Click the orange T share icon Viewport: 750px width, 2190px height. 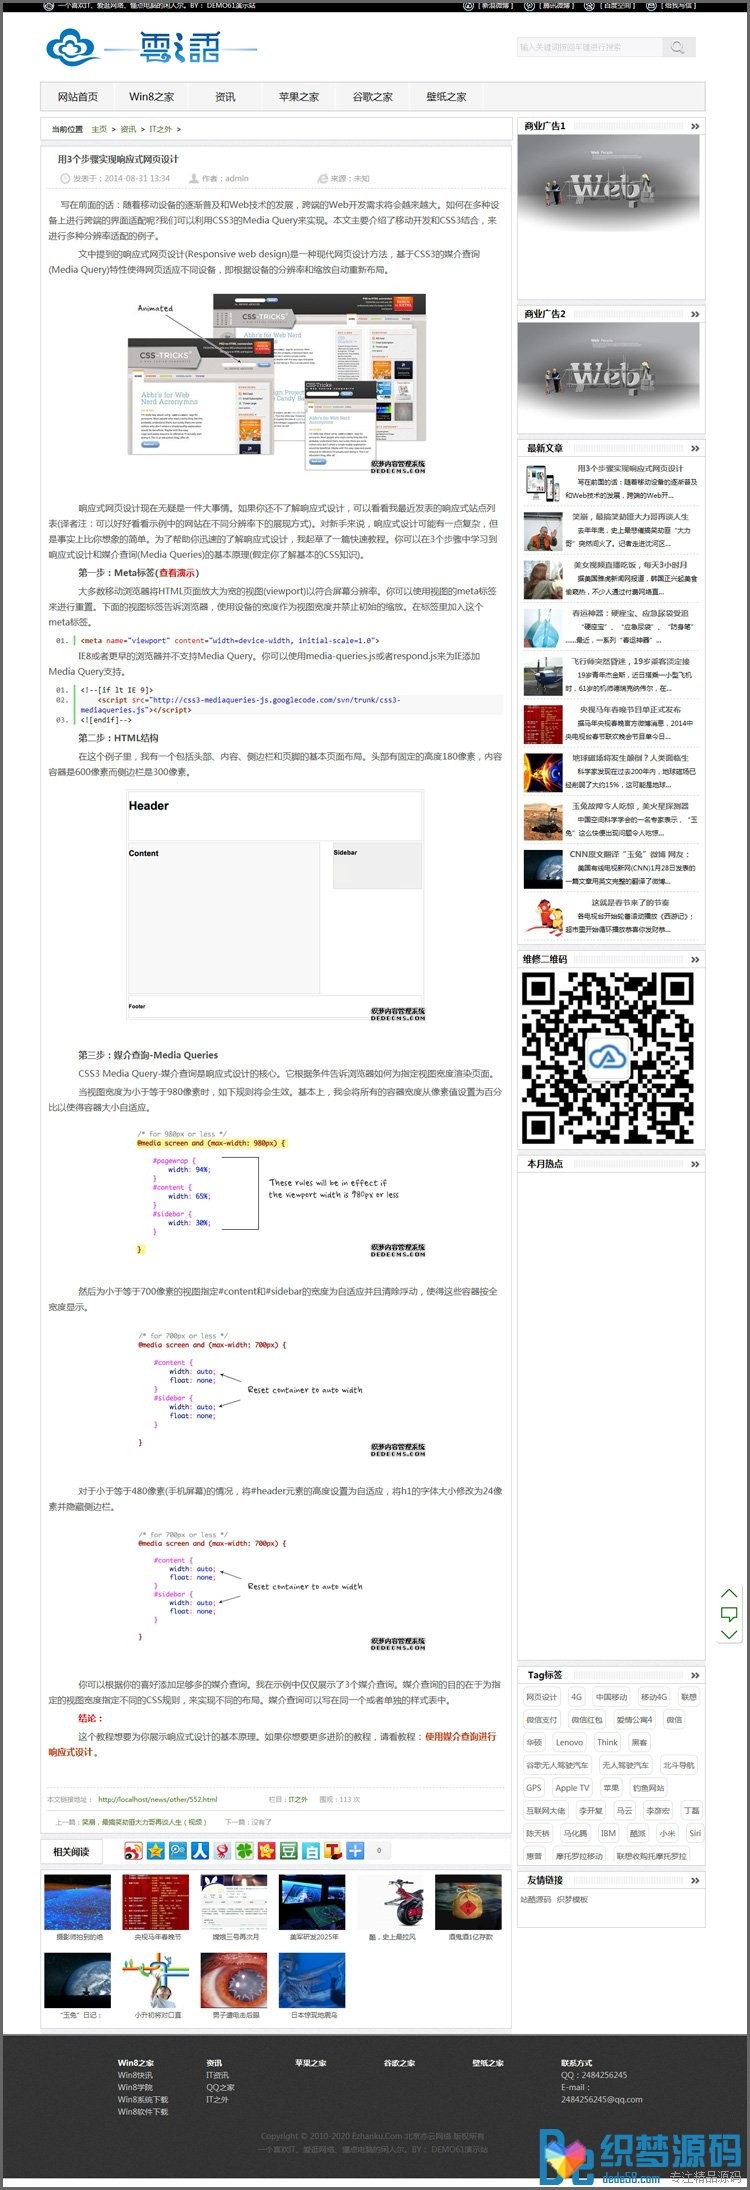tap(333, 1851)
